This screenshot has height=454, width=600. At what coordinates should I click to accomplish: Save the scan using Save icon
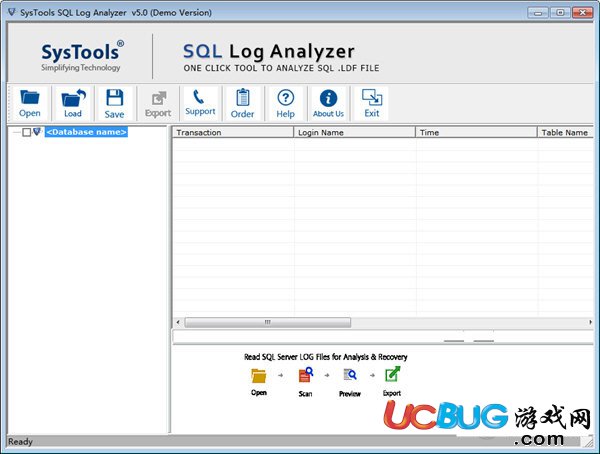[114, 103]
